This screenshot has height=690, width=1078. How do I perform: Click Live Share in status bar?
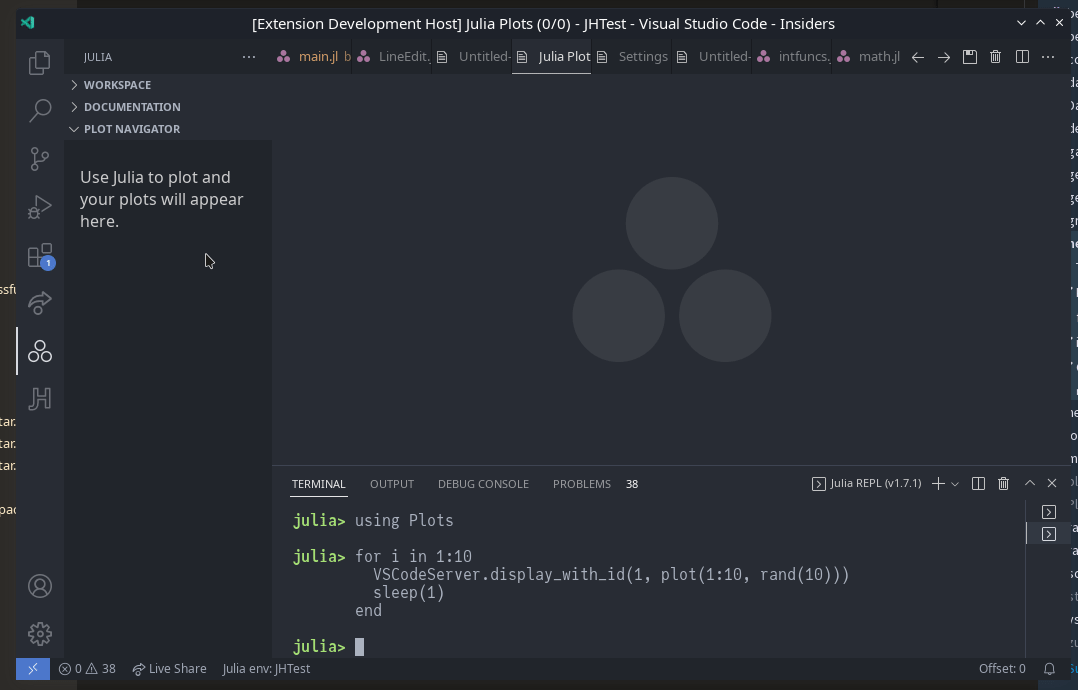(x=169, y=669)
